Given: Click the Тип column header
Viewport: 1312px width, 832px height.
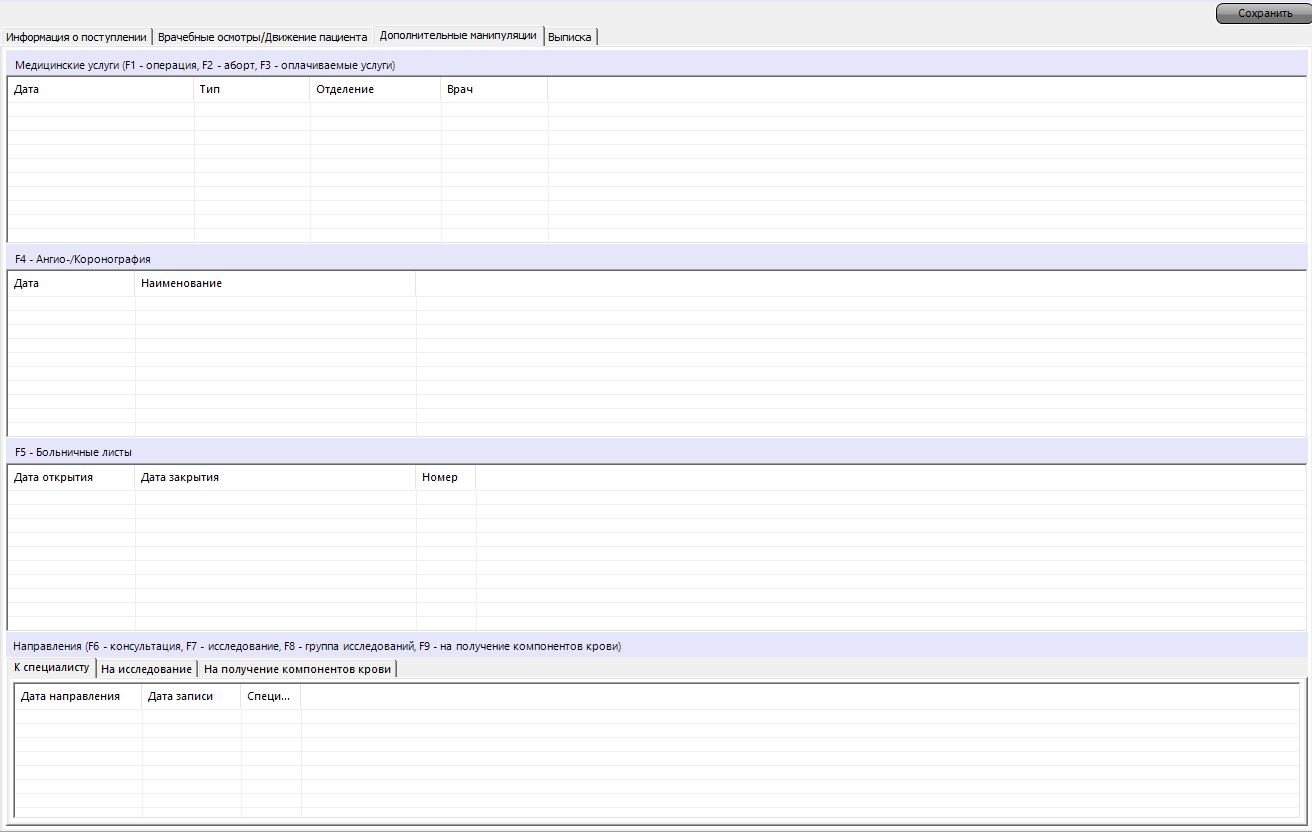Looking at the screenshot, I should coord(252,90).
